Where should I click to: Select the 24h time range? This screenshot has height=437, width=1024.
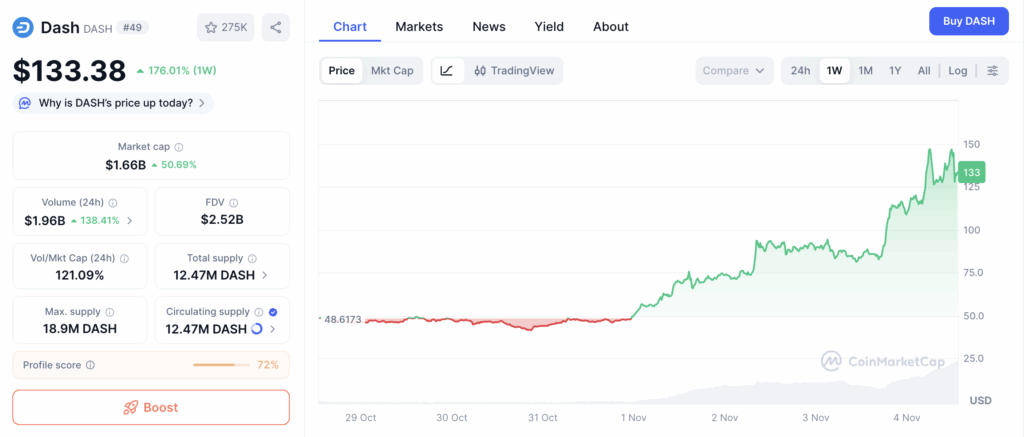[x=800, y=71]
